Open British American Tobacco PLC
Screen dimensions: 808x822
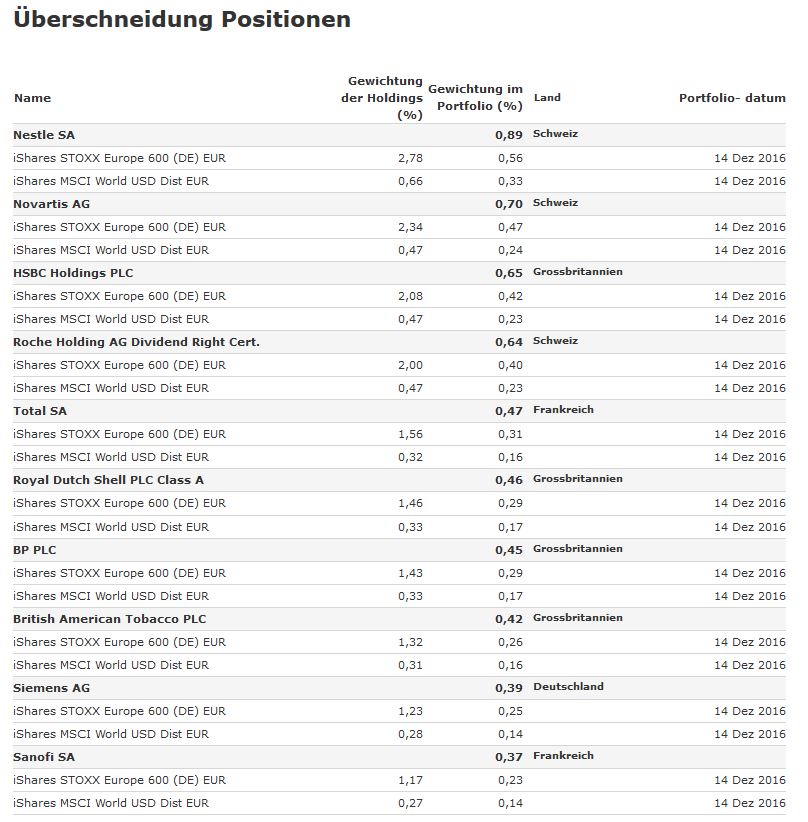pyautogui.click(x=109, y=618)
